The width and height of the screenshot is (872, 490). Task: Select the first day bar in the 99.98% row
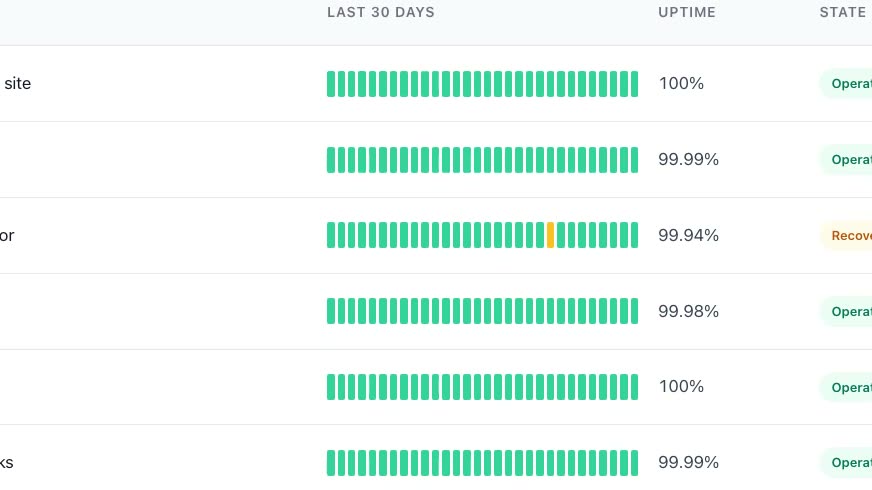tap(331, 311)
